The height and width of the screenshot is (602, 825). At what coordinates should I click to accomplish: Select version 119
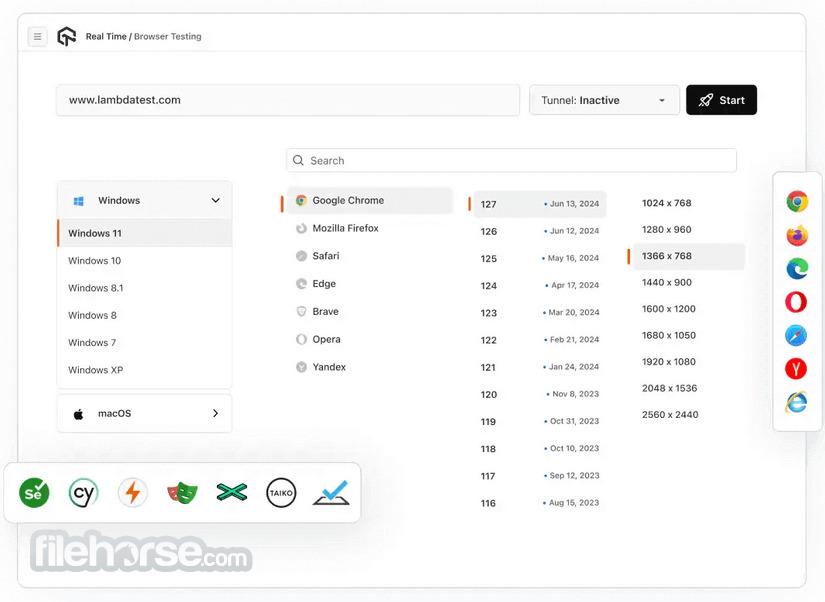pos(540,422)
